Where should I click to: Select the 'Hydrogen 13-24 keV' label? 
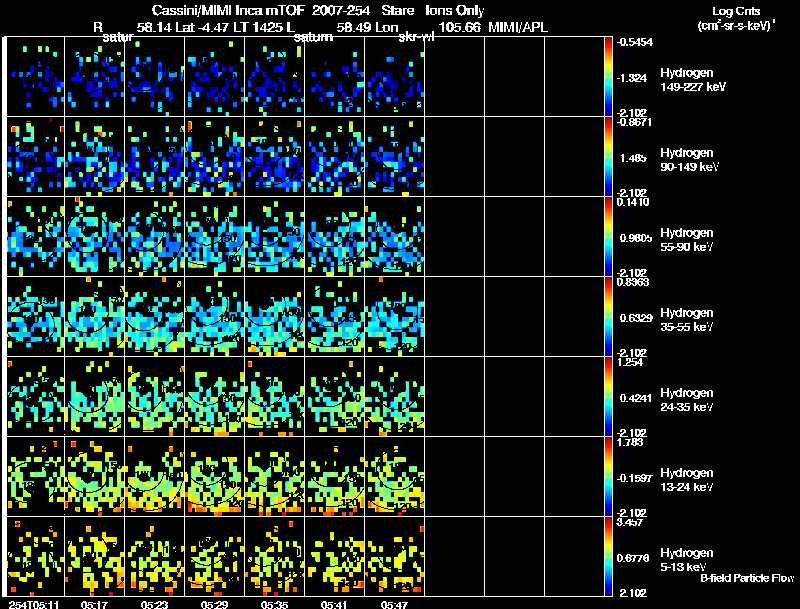pyautogui.click(x=687, y=480)
